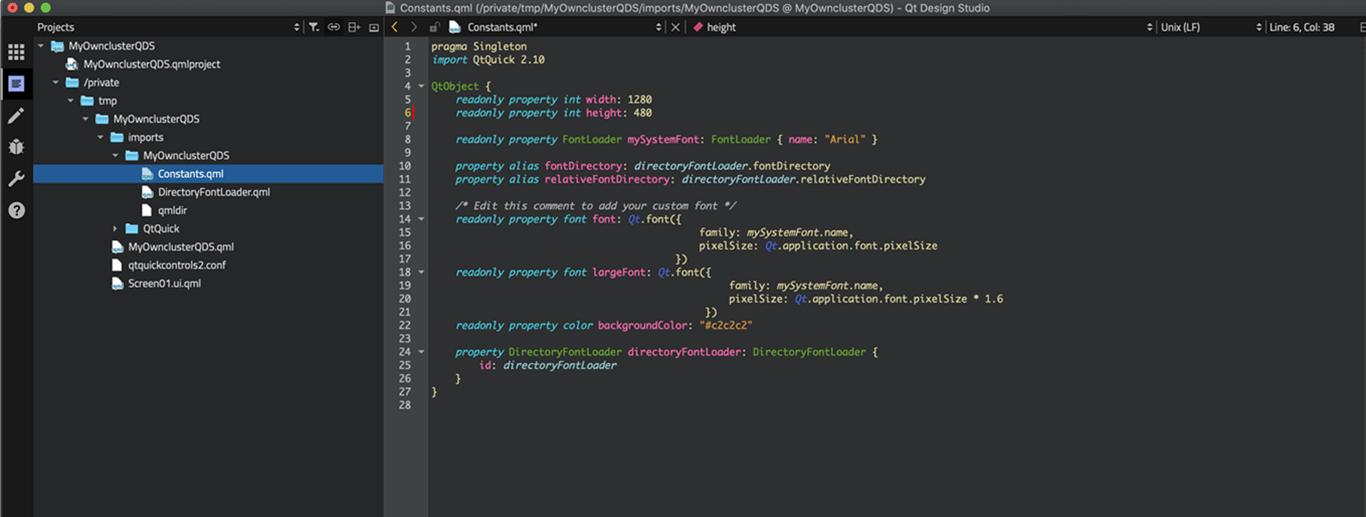Expand the QtQuick folder

[115, 229]
